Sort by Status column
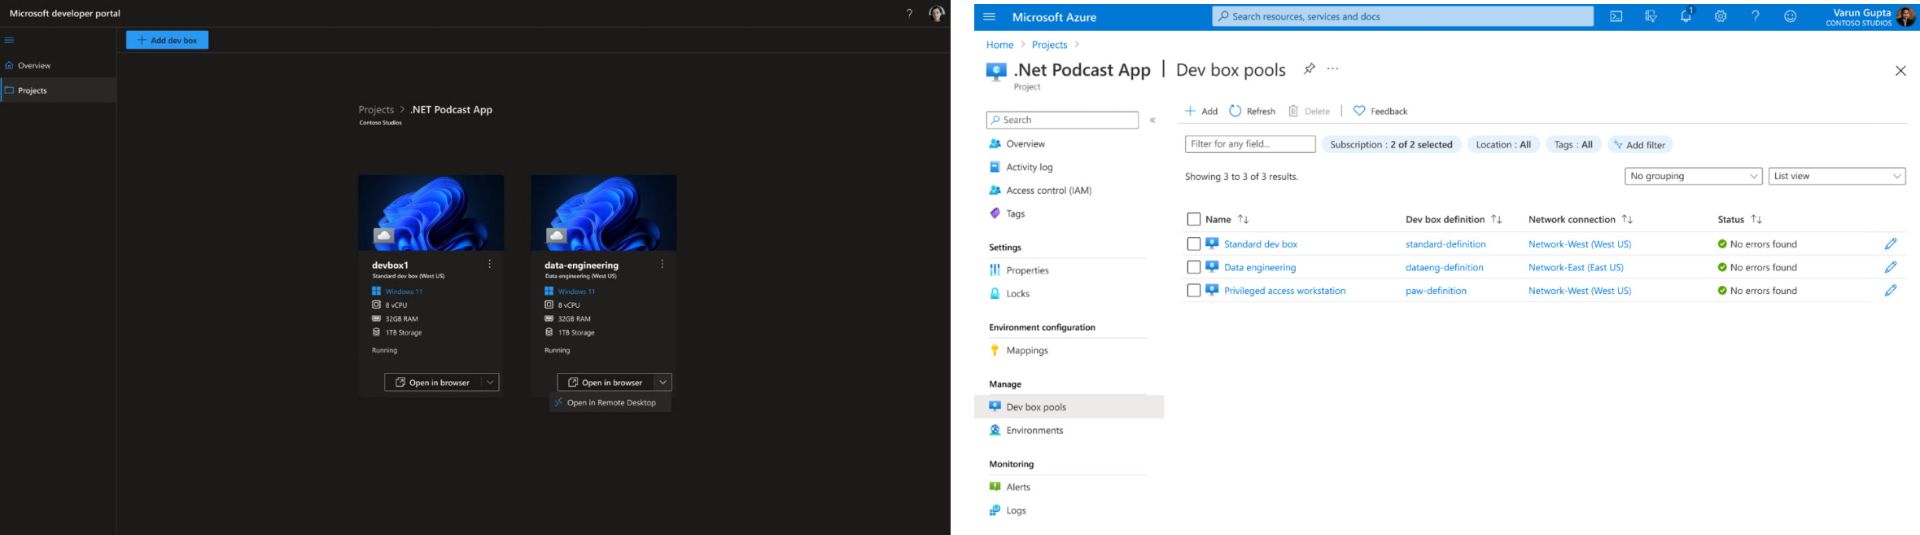 pyautogui.click(x=1740, y=219)
